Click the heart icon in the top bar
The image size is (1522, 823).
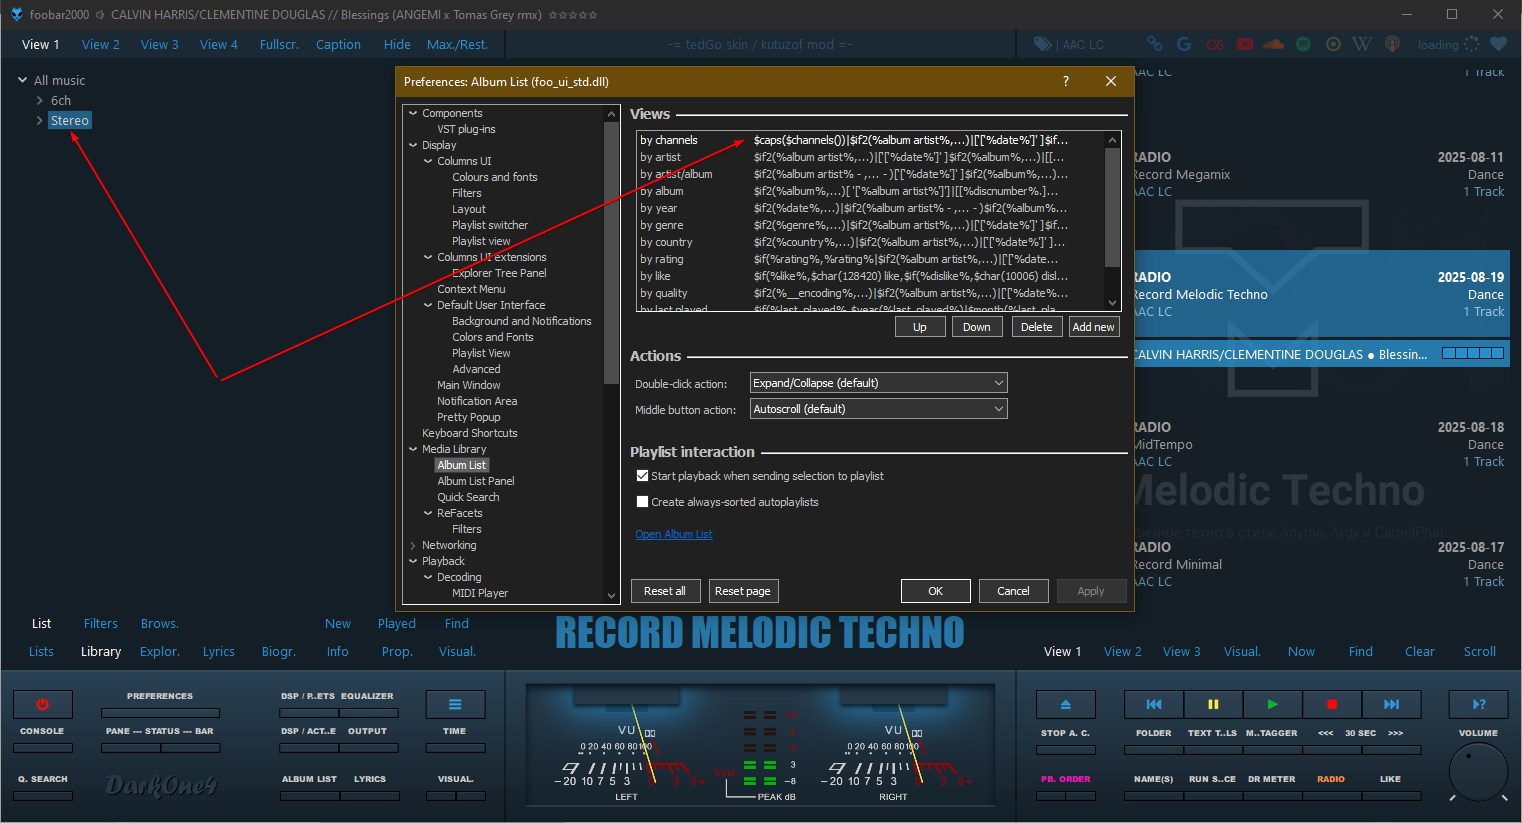[1498, 44]
